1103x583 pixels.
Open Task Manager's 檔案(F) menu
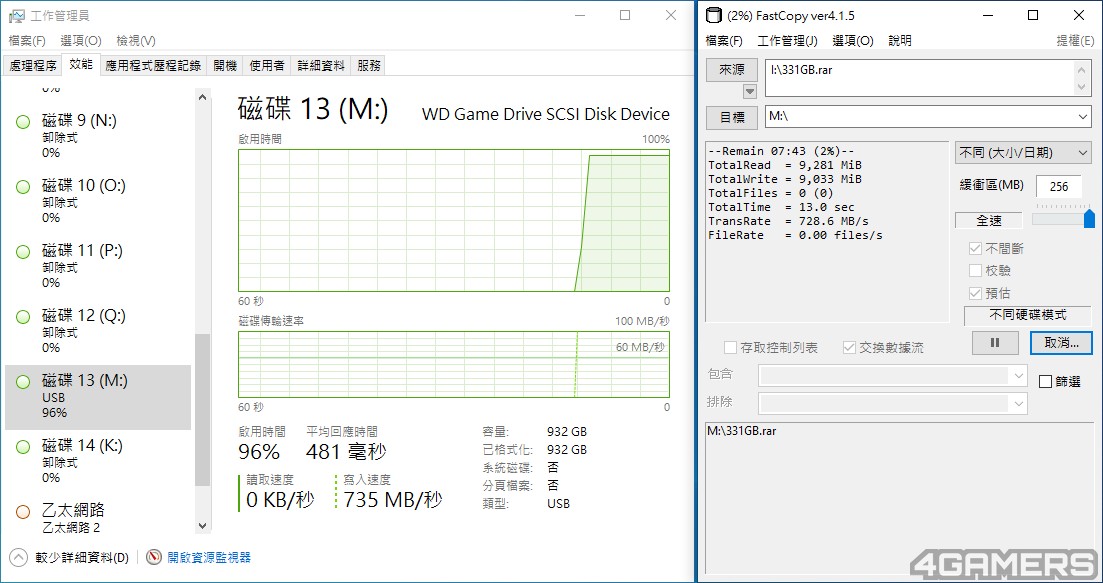tap(27, 41)
